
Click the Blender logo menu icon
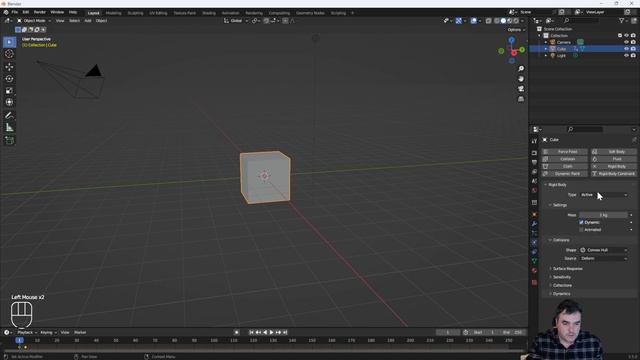tap(6, 12)
